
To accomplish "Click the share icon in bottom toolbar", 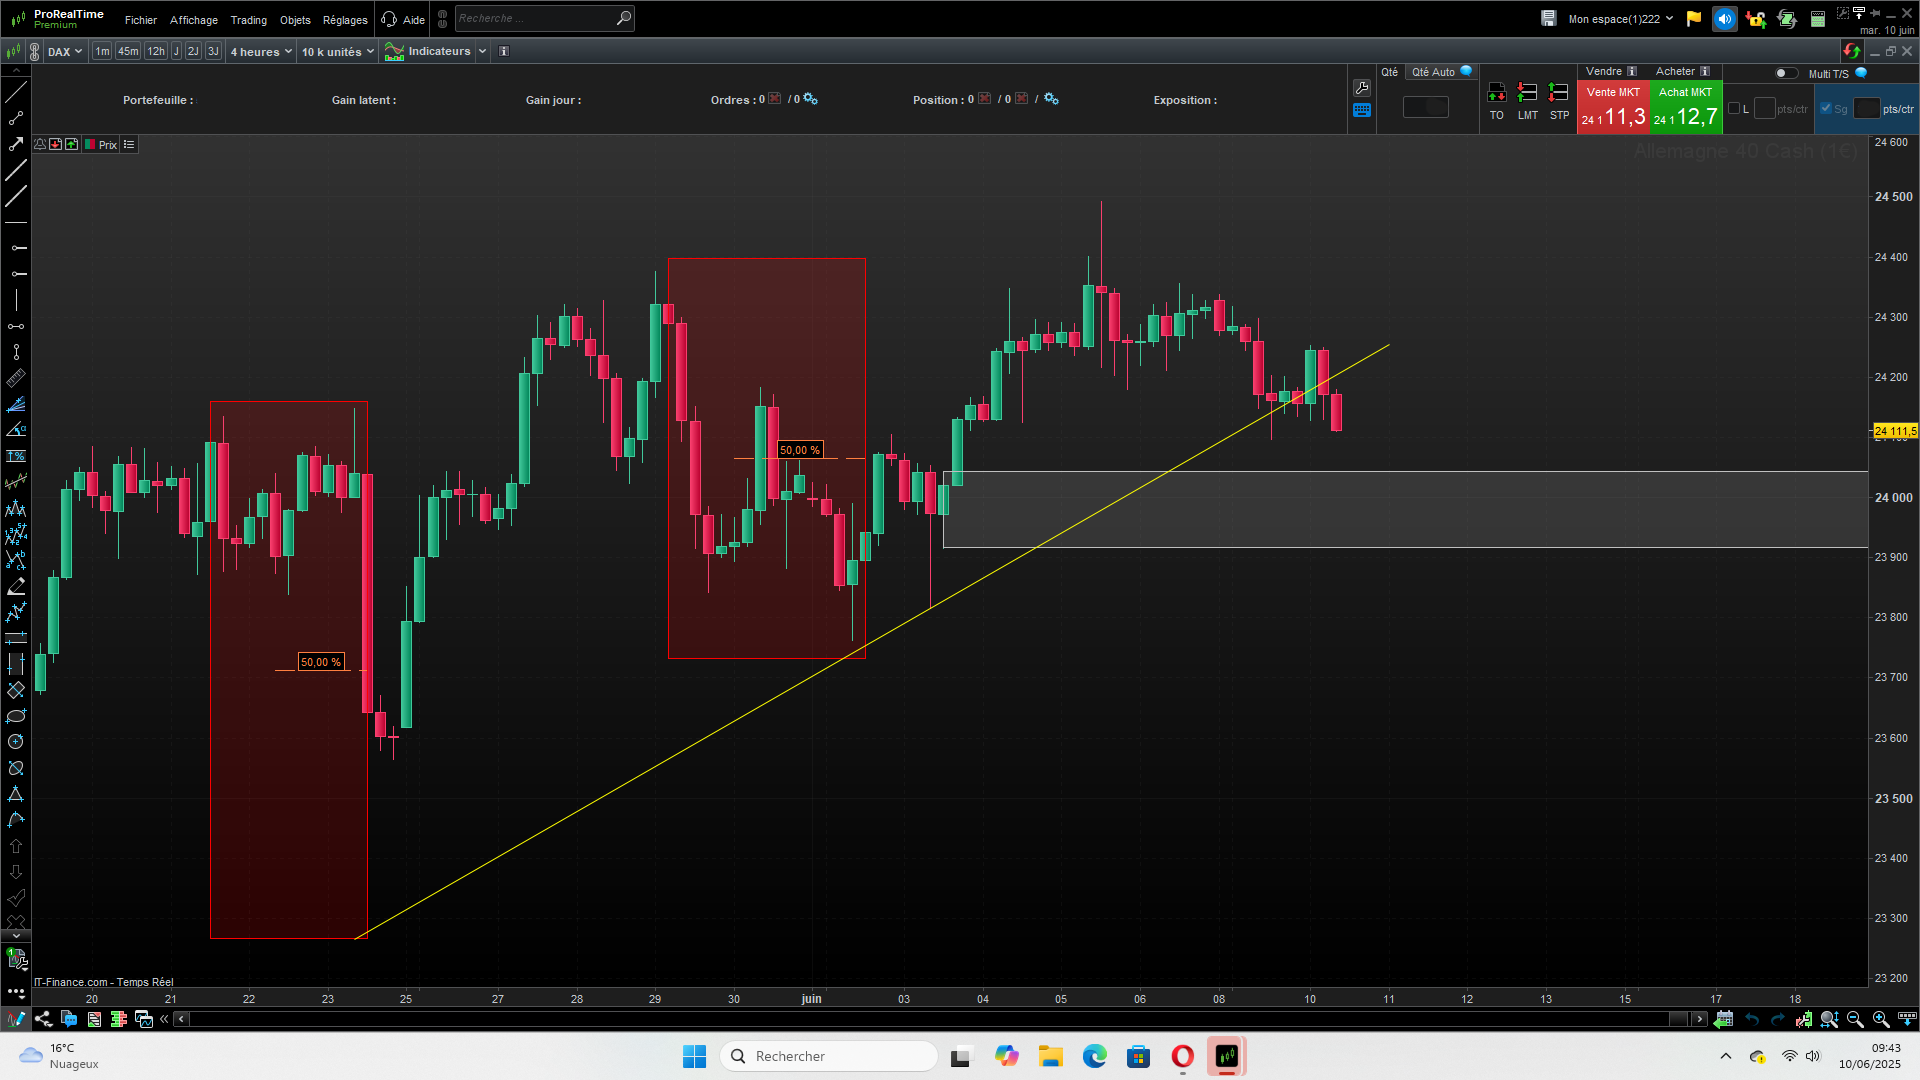I will (43, 1019).
